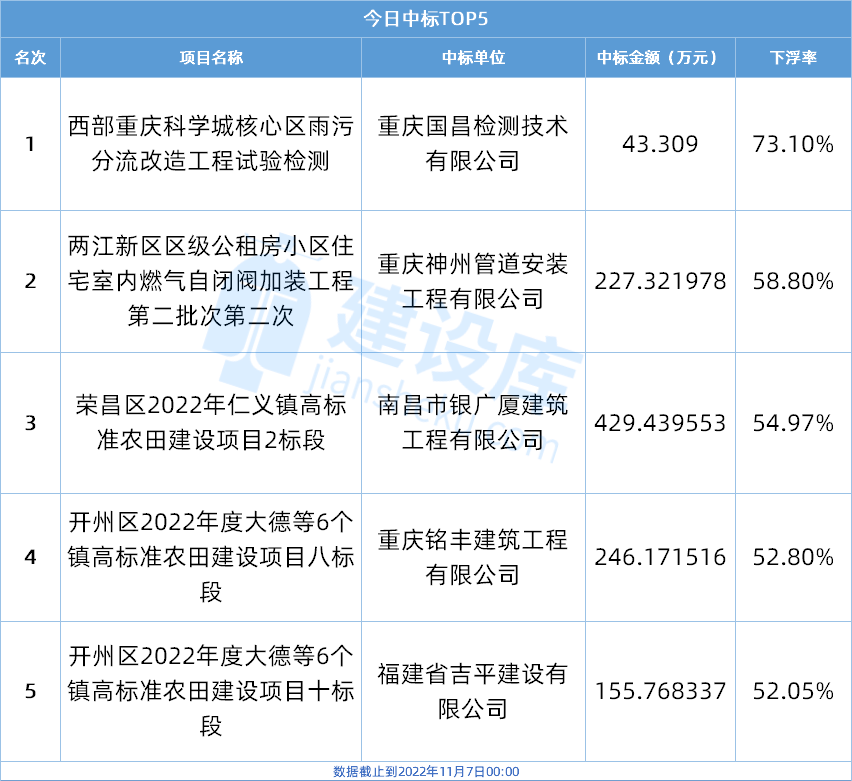Viewport: 852px width, 781px height.
Task: Select the 名次 column header
Action: 30,57
